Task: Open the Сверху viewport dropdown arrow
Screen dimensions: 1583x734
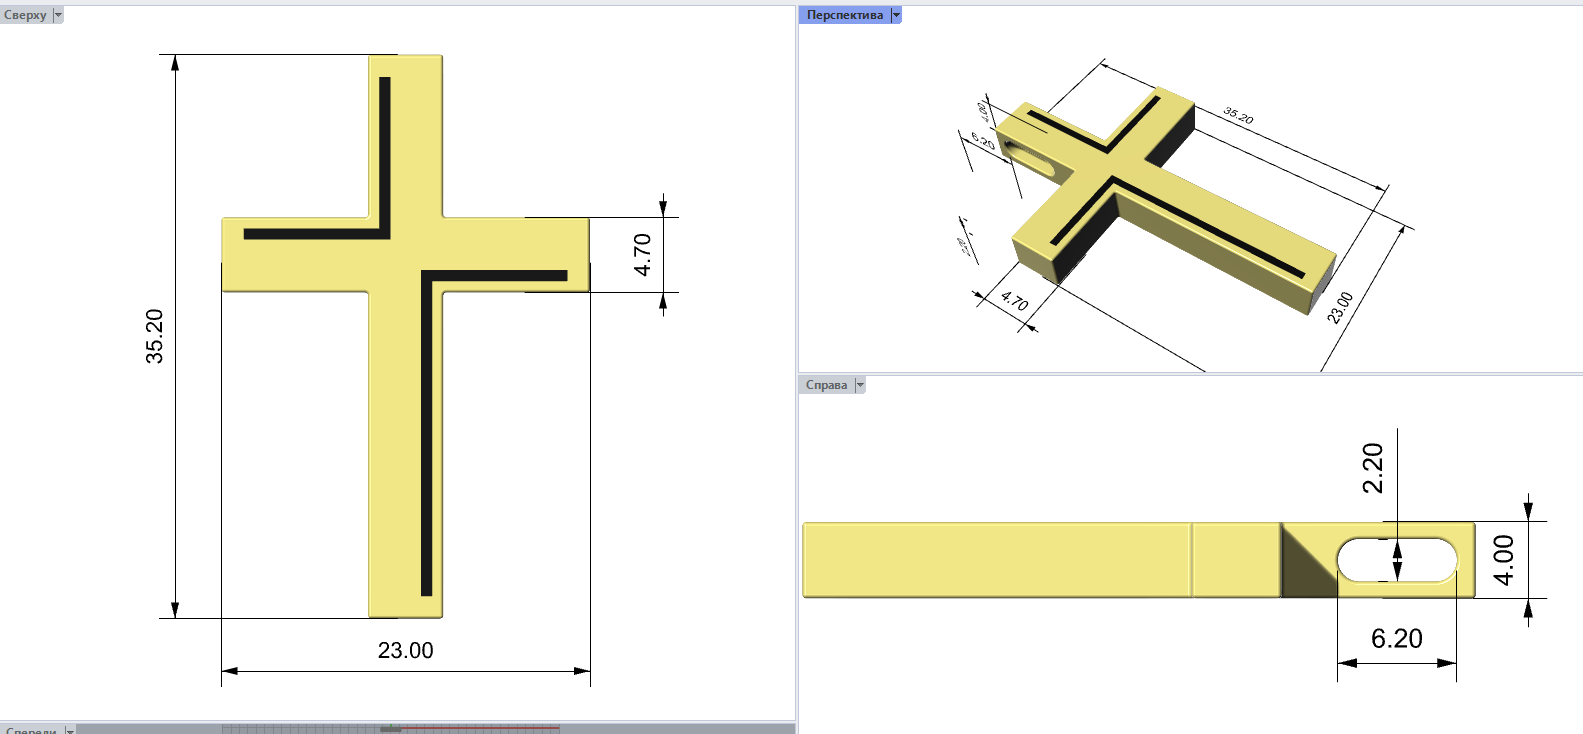Action: (x=58, y=15)
